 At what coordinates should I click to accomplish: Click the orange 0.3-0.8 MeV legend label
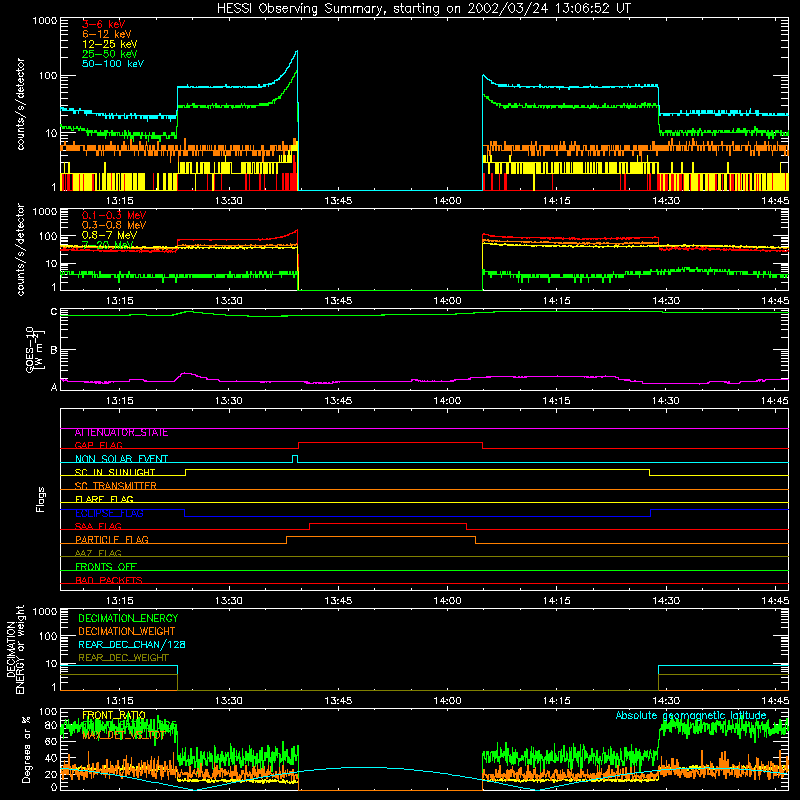pos(114,225)
